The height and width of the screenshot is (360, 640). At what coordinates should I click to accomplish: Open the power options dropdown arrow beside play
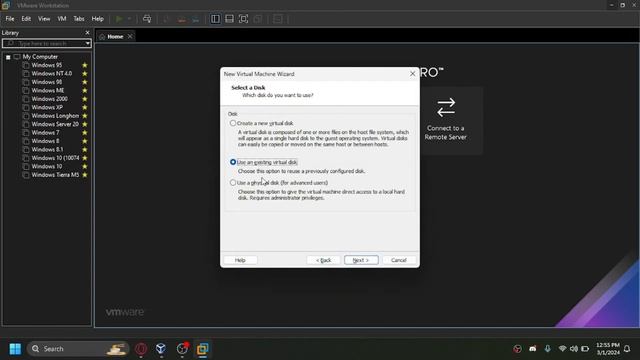129,19
